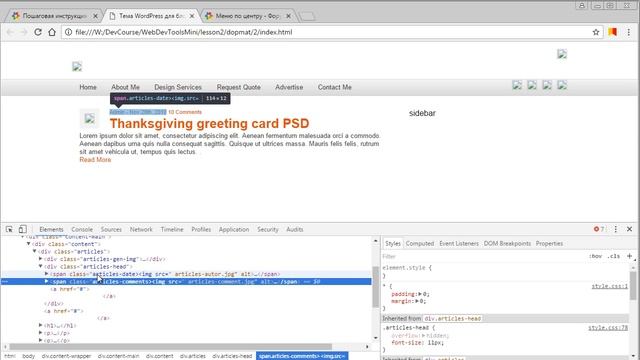This screenshot has height=360, width=640.
Task: Open the '10 Comments' link
Action: (x=185, y=112)
